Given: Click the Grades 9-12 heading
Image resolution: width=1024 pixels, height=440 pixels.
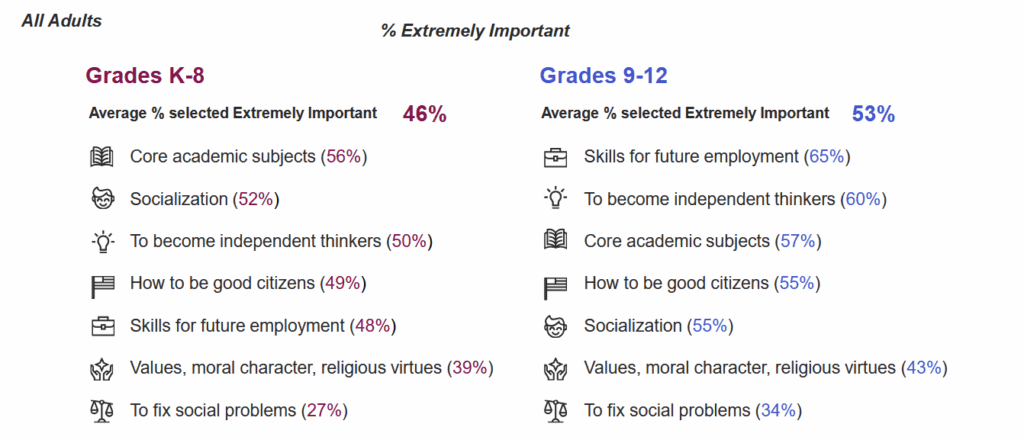Looking at the screenshot, I should point(603,76).
